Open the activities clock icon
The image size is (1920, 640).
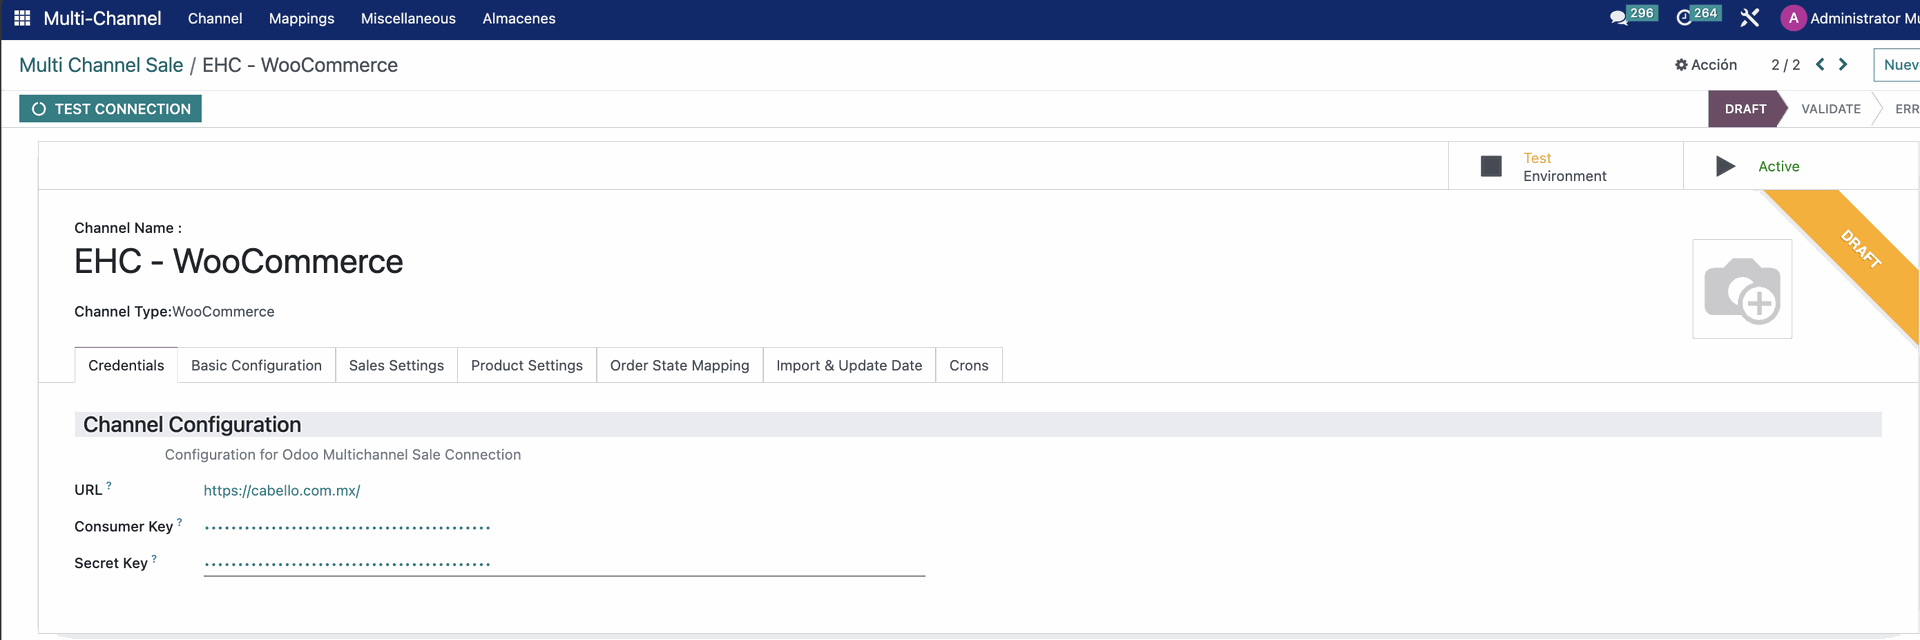(x=1685, y=18)
